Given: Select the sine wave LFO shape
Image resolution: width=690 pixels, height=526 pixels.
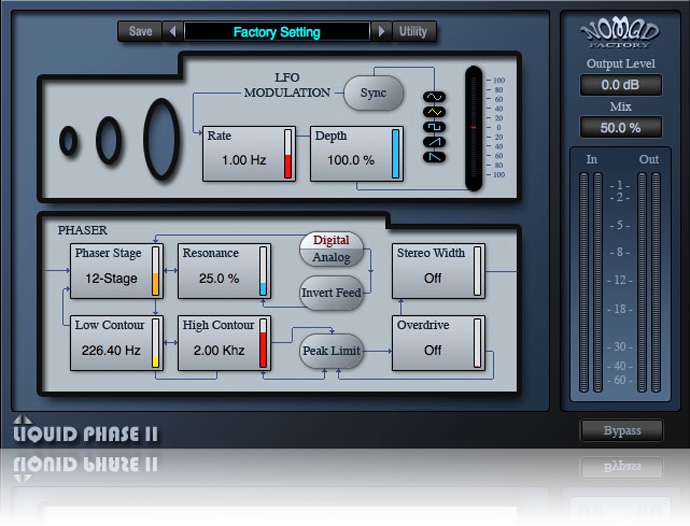Looking at the screenshot, I should (435, 97).
